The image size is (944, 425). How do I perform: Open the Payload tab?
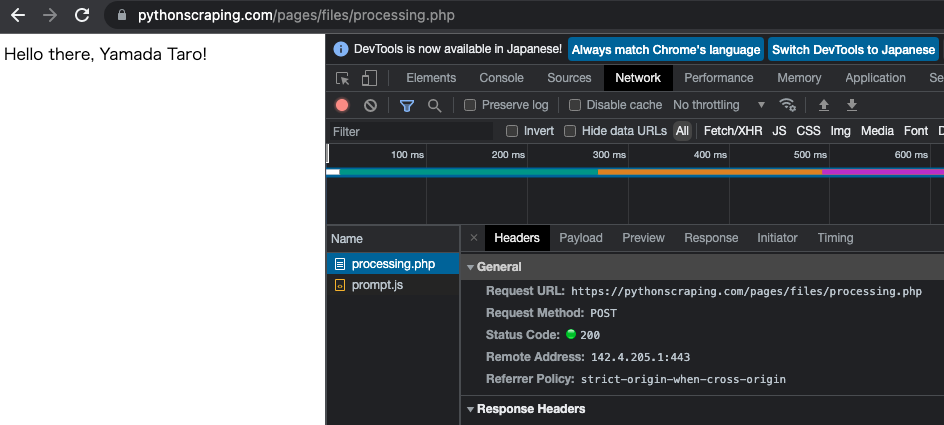(580, 238)
